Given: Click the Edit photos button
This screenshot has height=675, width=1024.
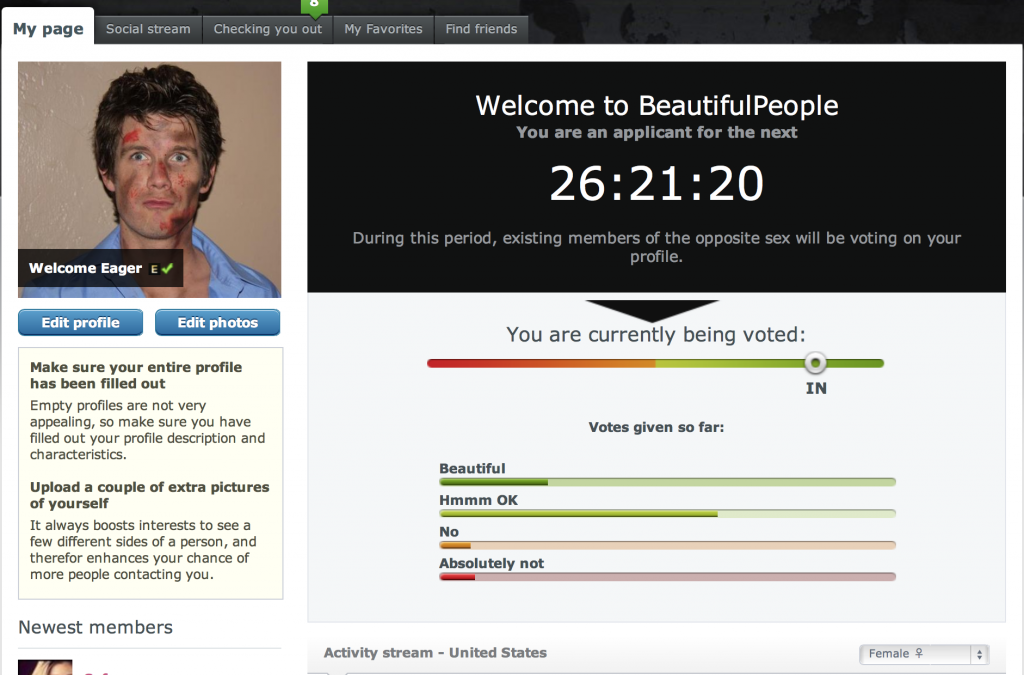Looking at the screenshot, I should pyautogui.click(x=217, y=322).
